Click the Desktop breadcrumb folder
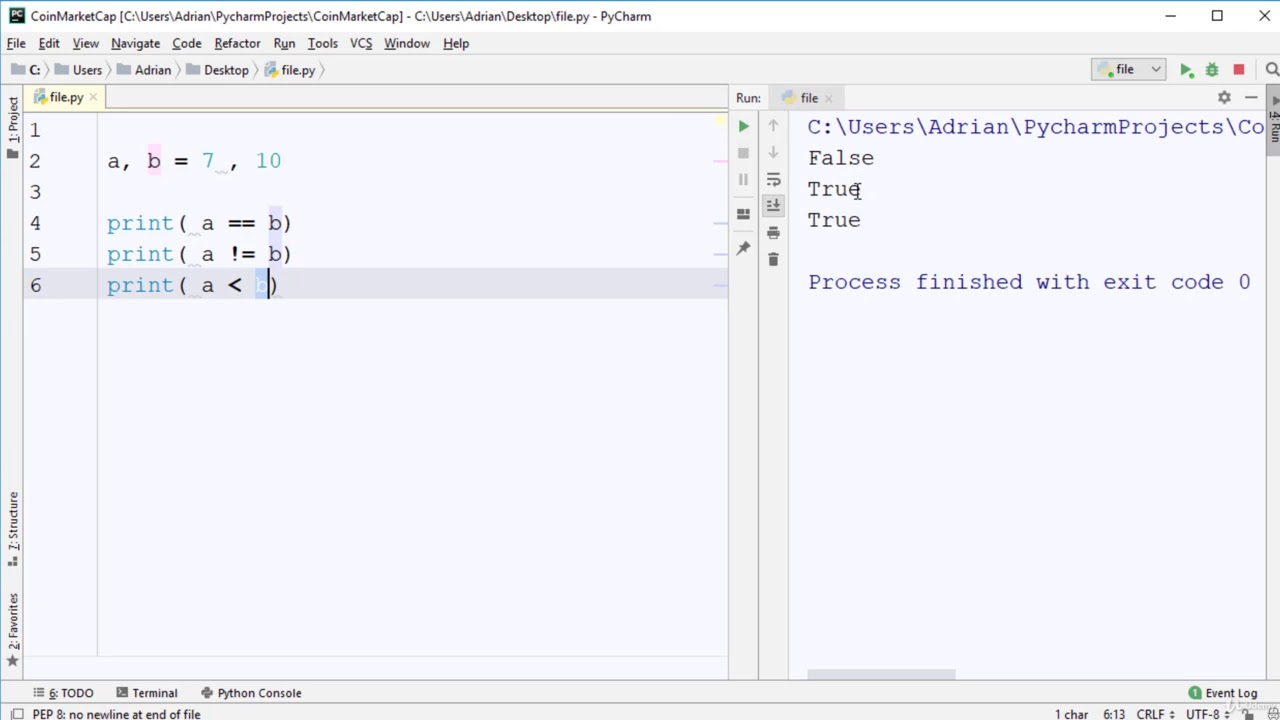 coord(217,70)
